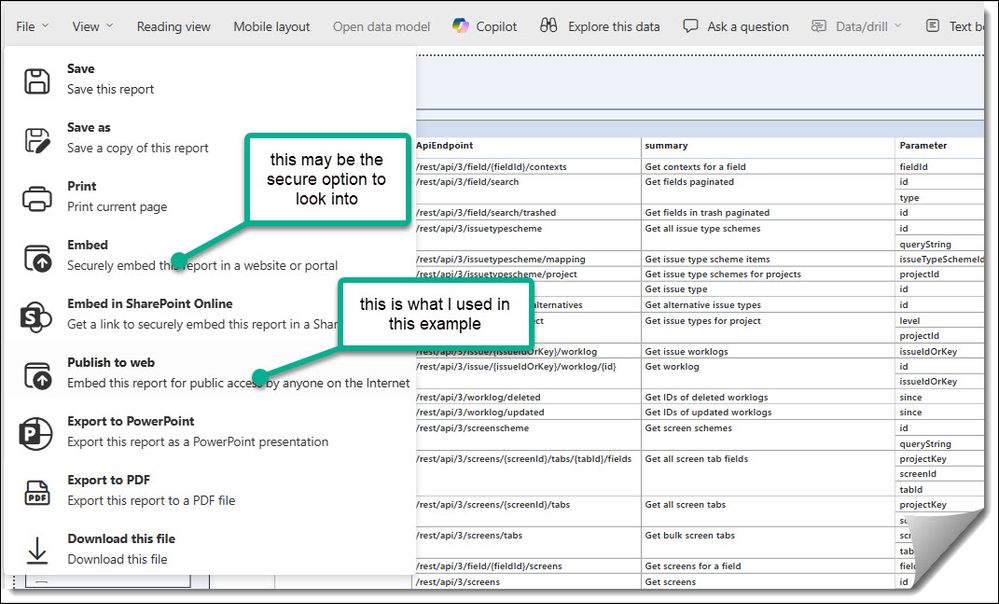Image resolution: width=999 pixels, height=604 pixels.
Task: Click 'Get screen schemes' cell
Action: click(768, 436)
